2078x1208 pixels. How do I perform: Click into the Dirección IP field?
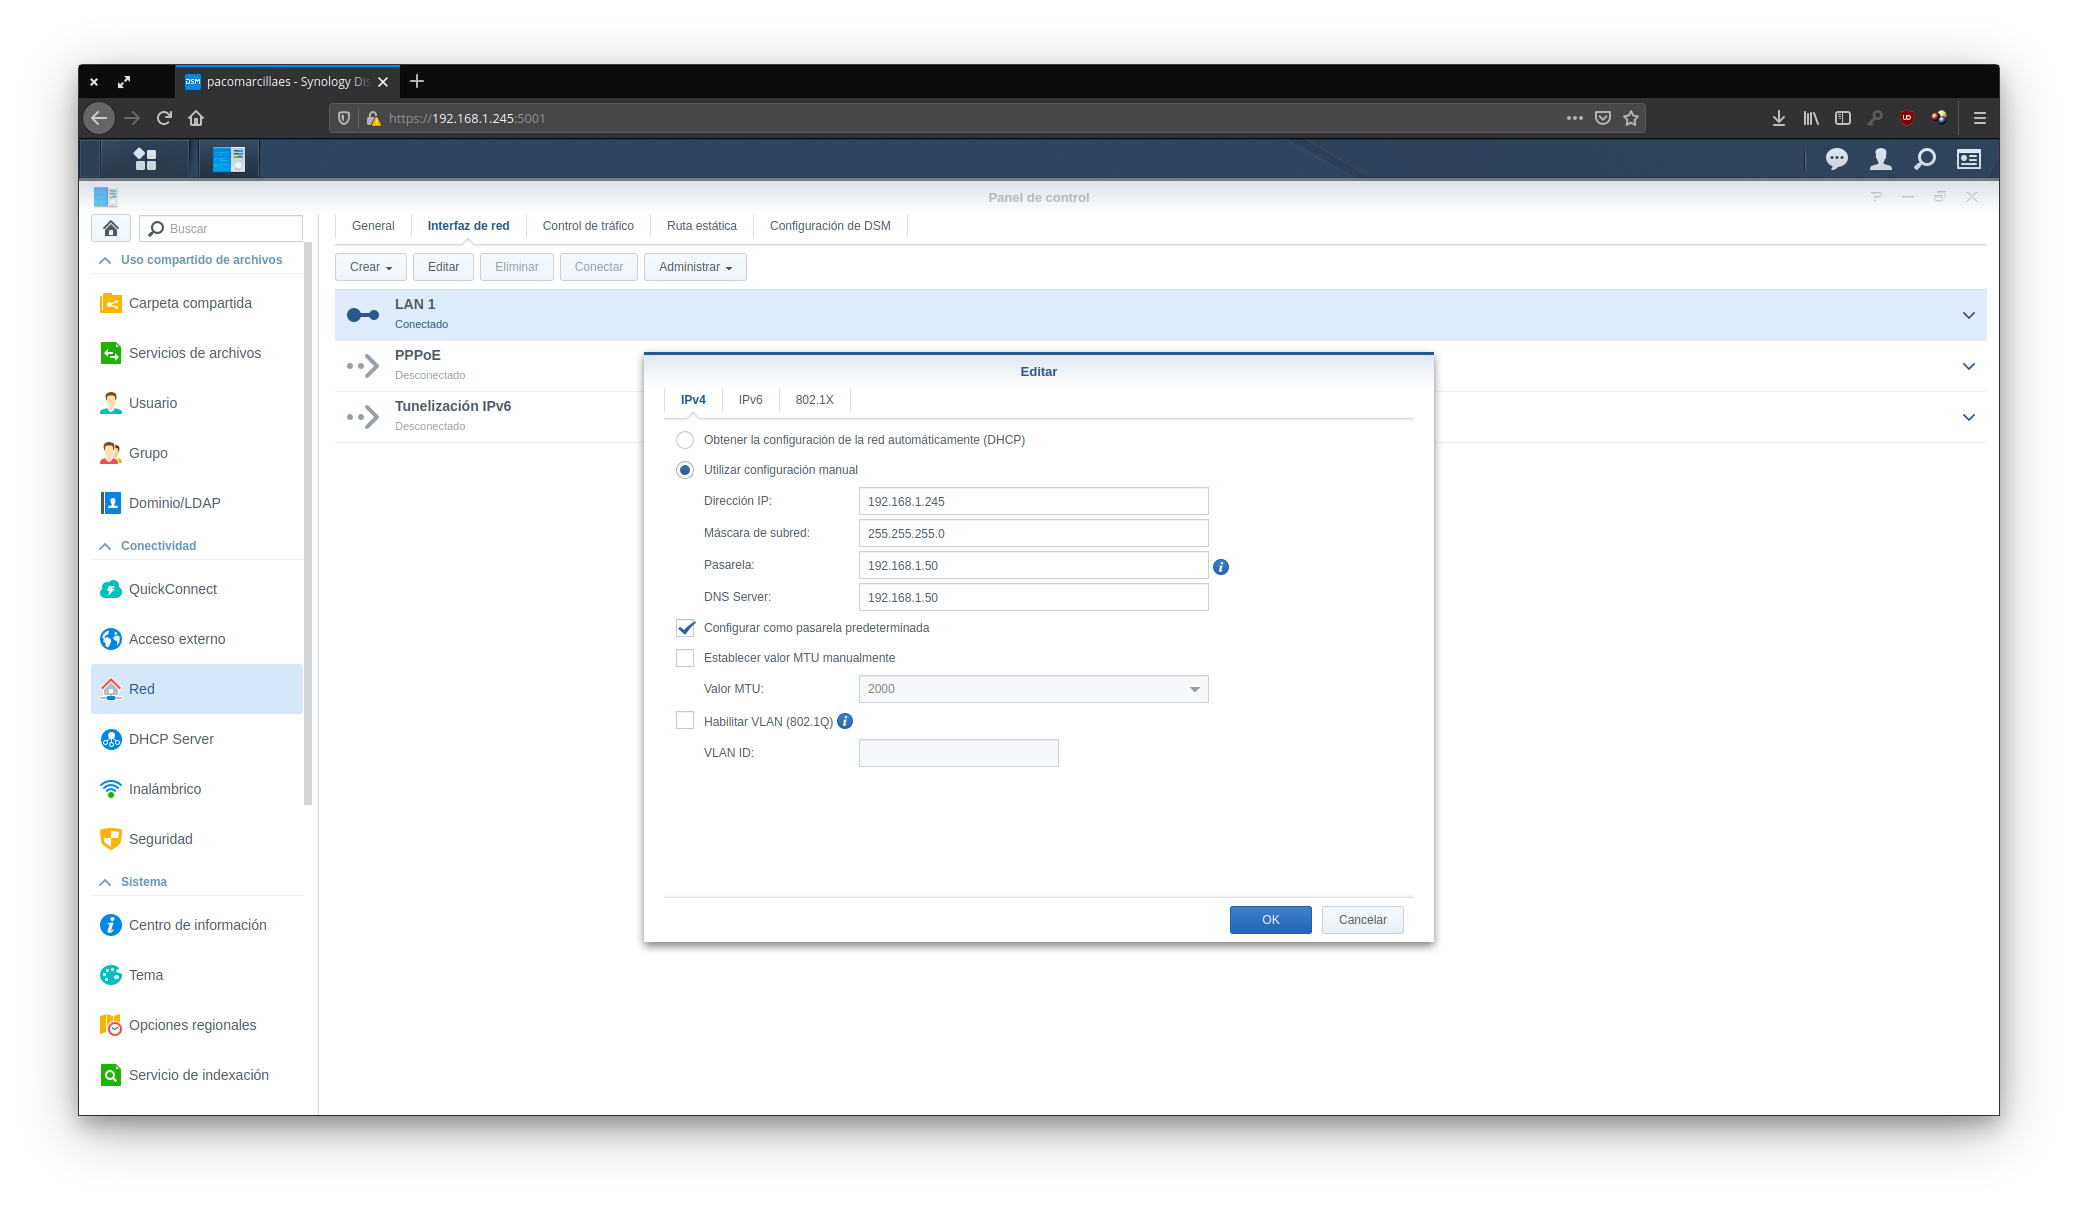click(x=1032, y=502)
